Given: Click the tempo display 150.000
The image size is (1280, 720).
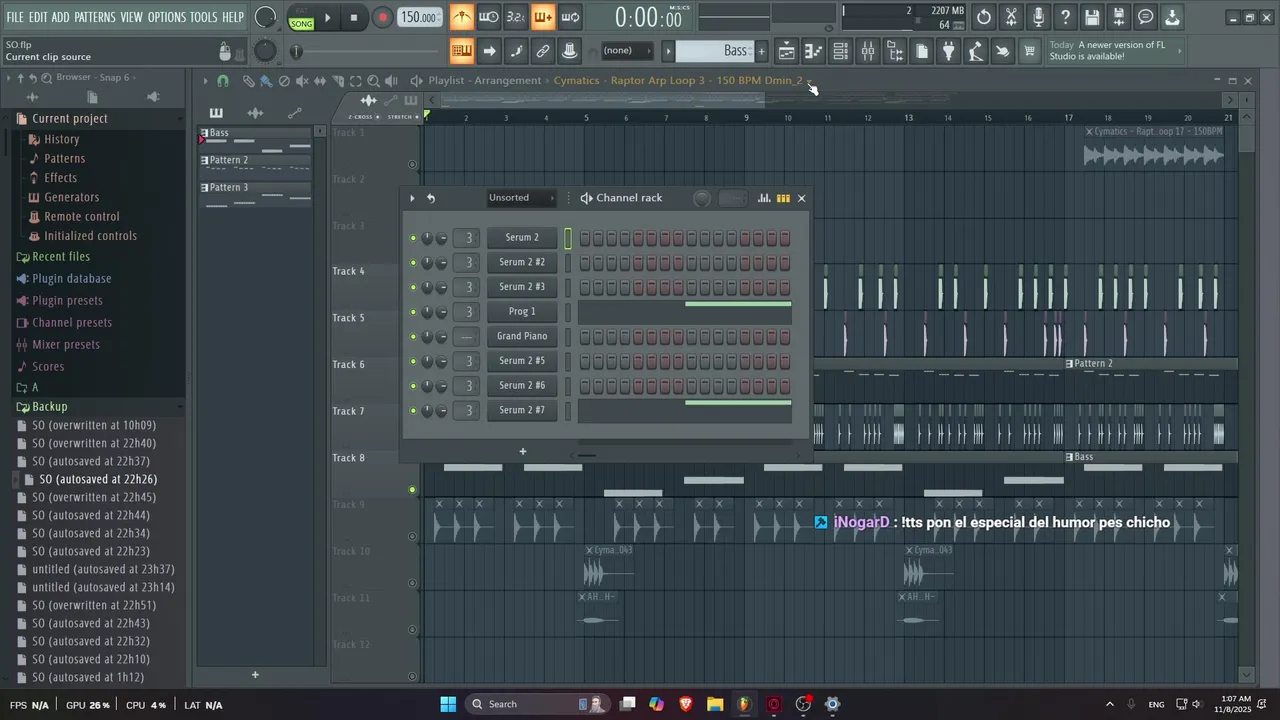Looking at the screenshot, I should point(420,17).
